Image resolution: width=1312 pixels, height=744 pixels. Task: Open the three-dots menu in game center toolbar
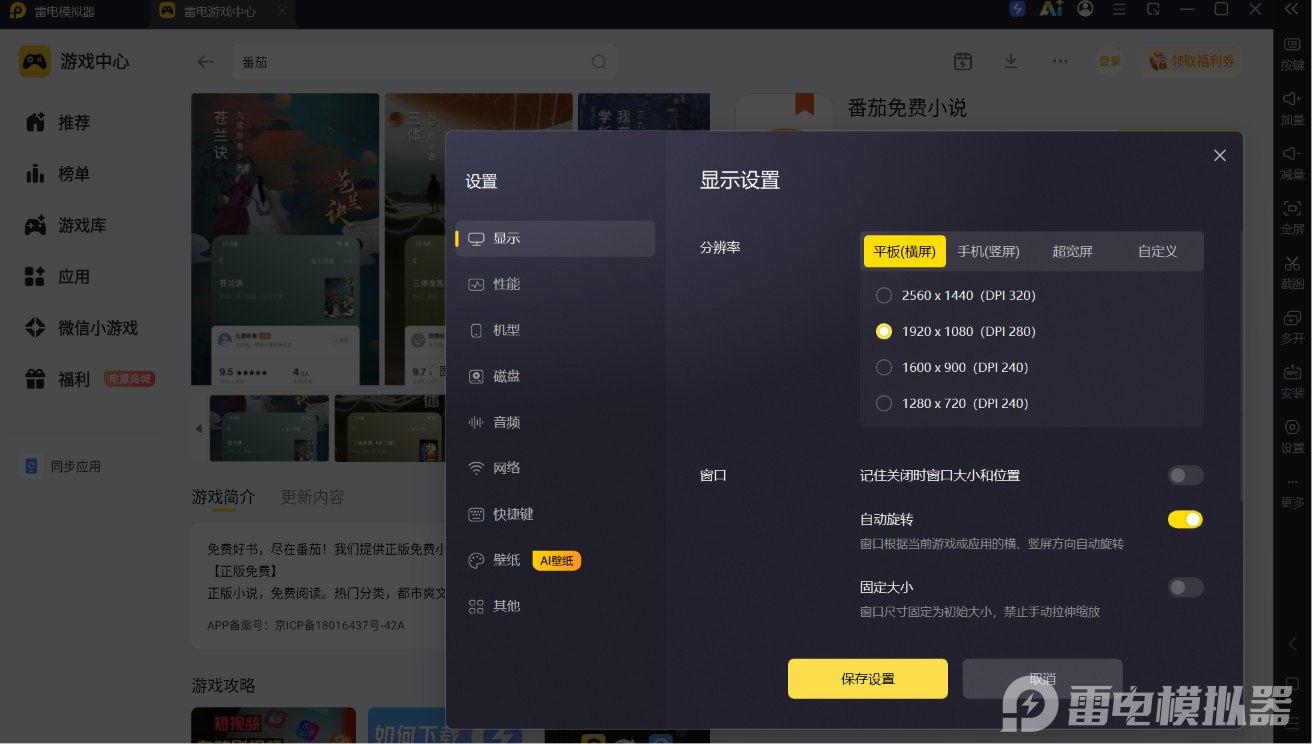pos(1060,62)
